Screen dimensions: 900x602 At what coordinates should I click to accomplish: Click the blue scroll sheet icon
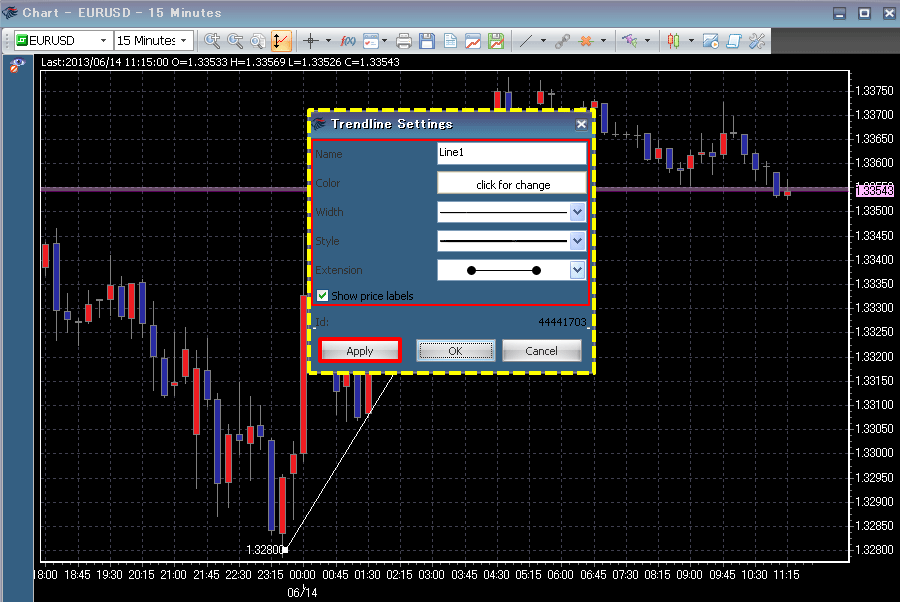point(734,41)
